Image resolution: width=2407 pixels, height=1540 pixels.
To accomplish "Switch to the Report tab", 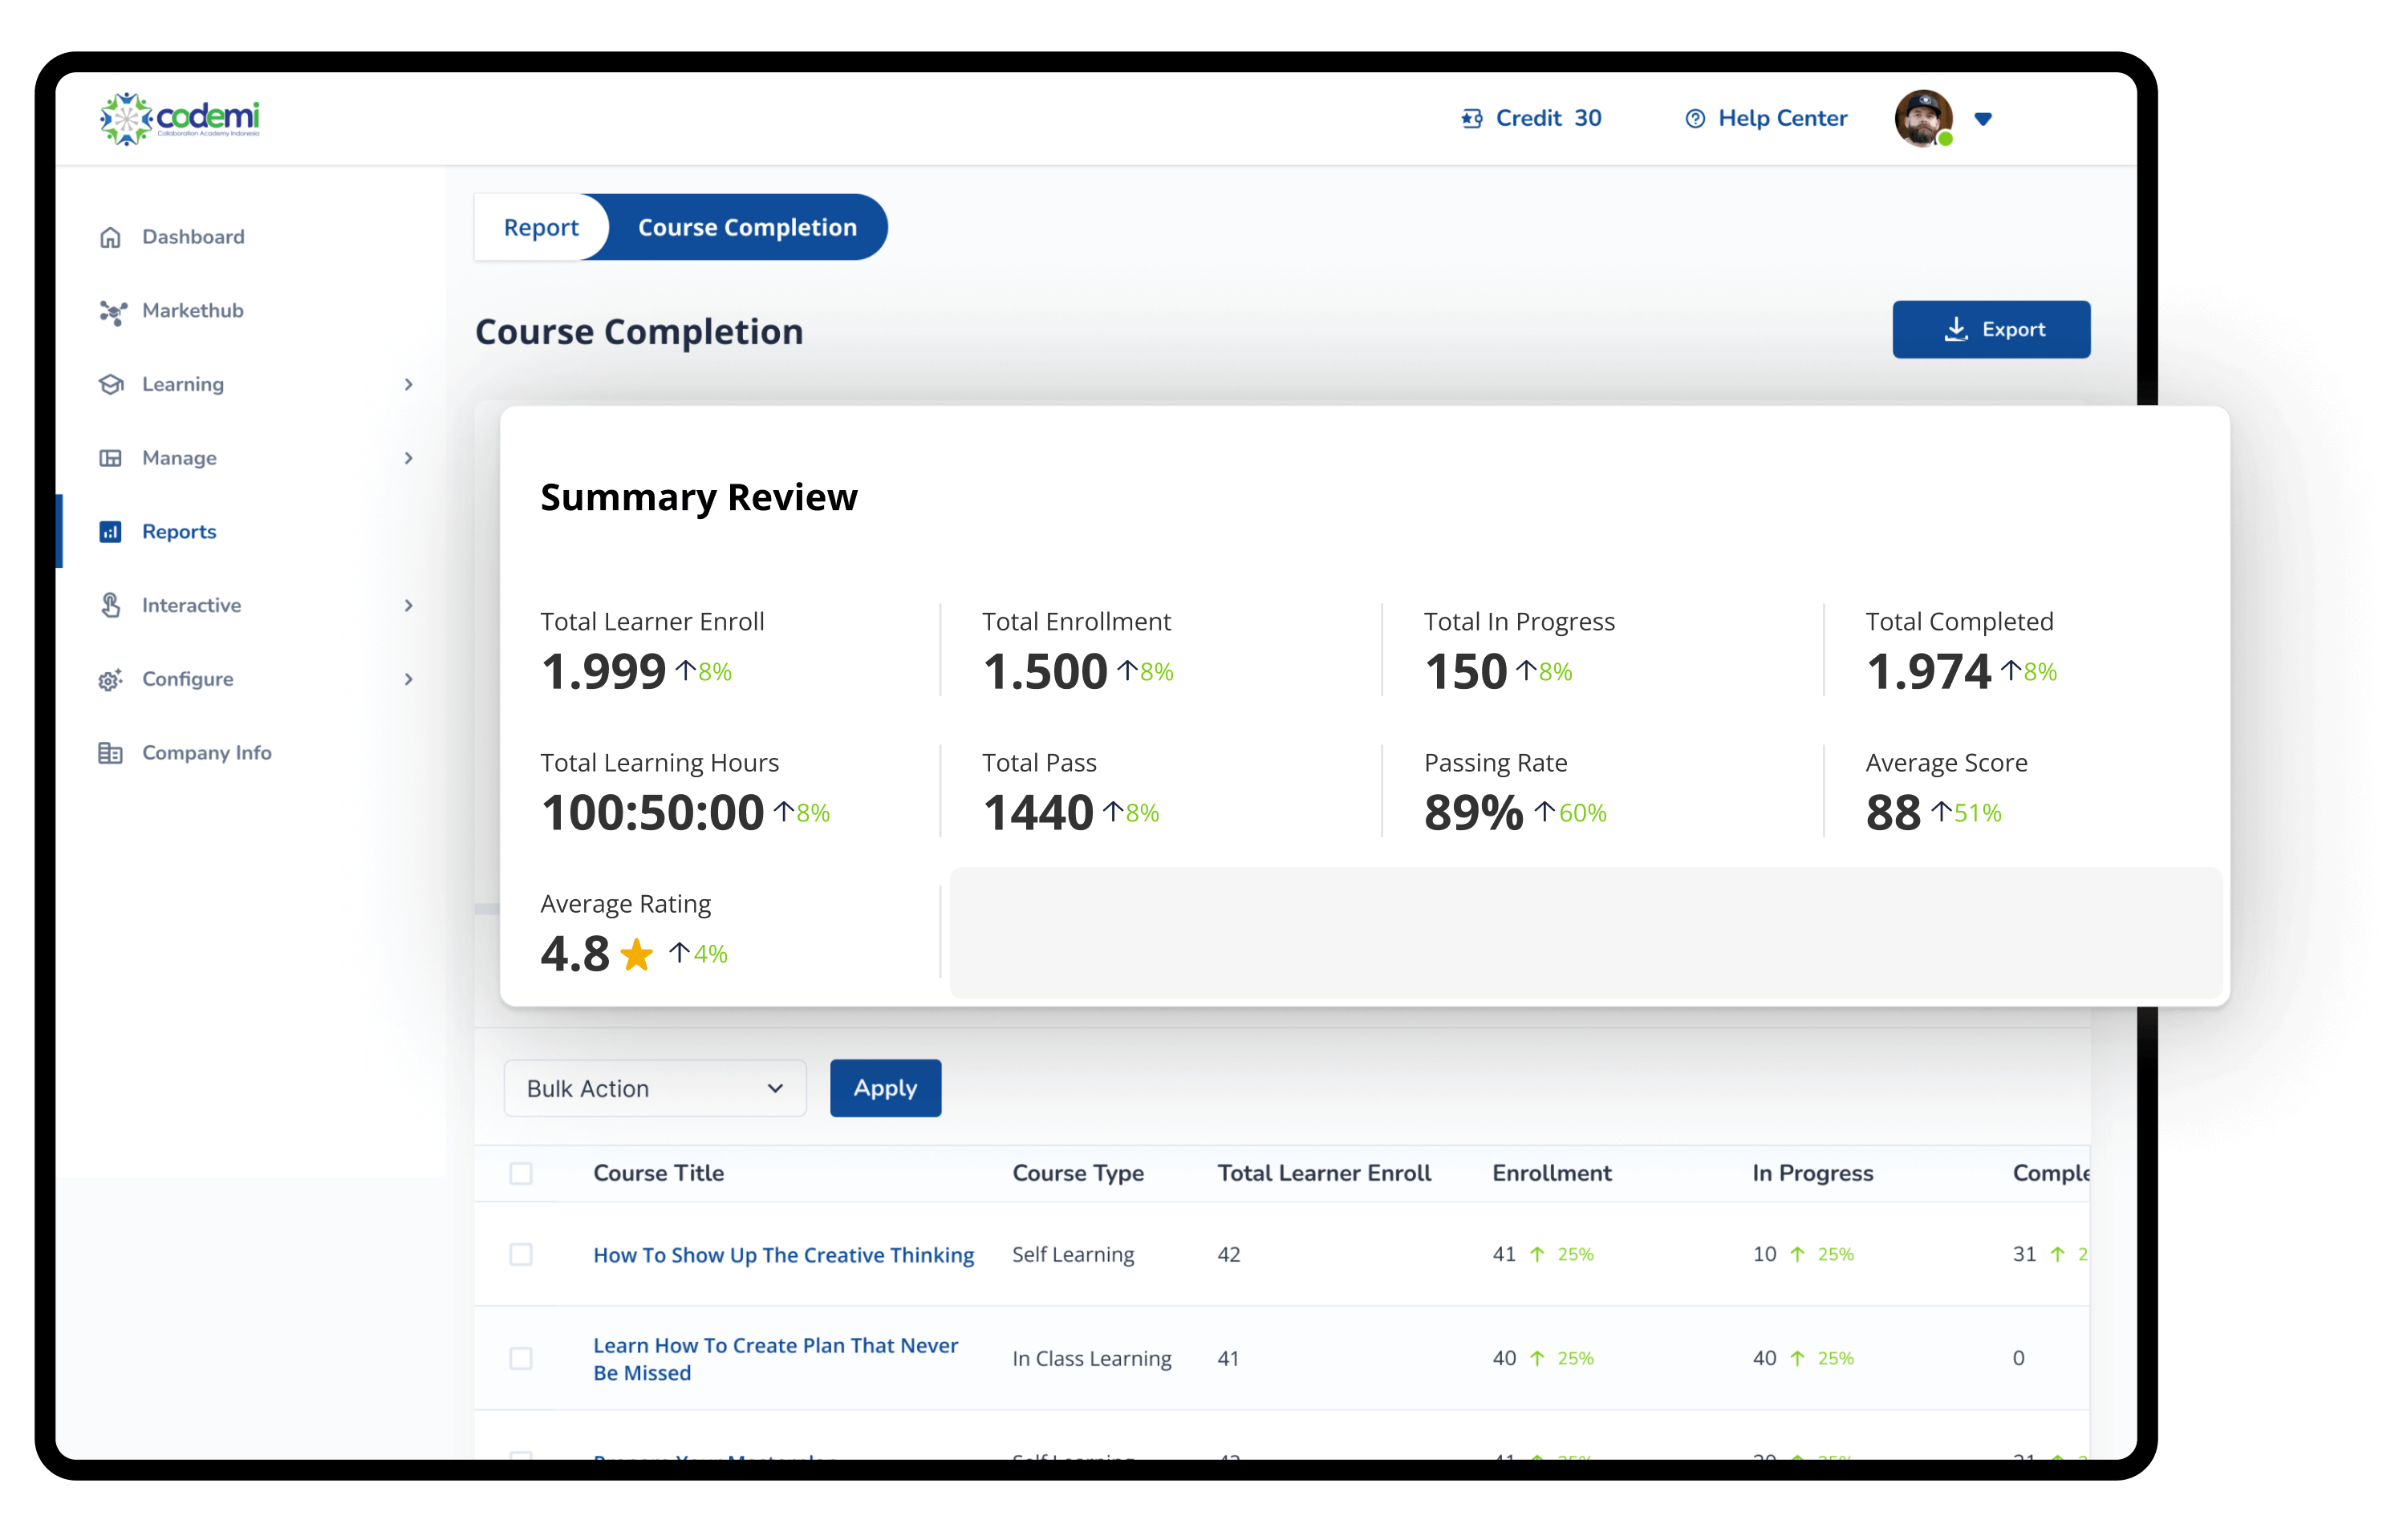I will coord(541,227).
